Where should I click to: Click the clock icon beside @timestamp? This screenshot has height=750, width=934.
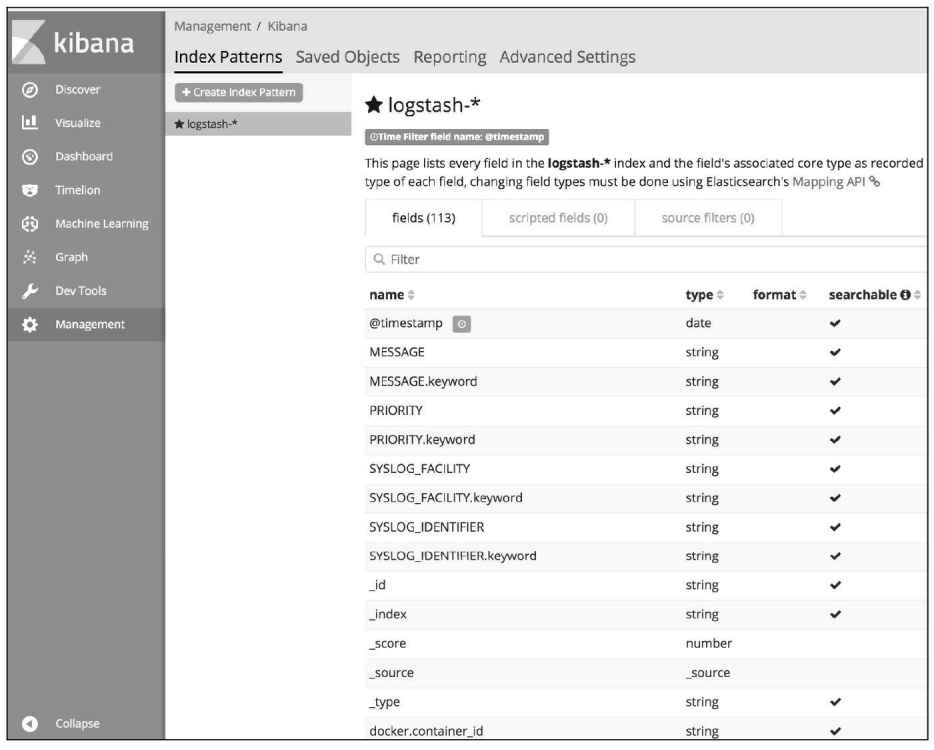pos(461,324)
